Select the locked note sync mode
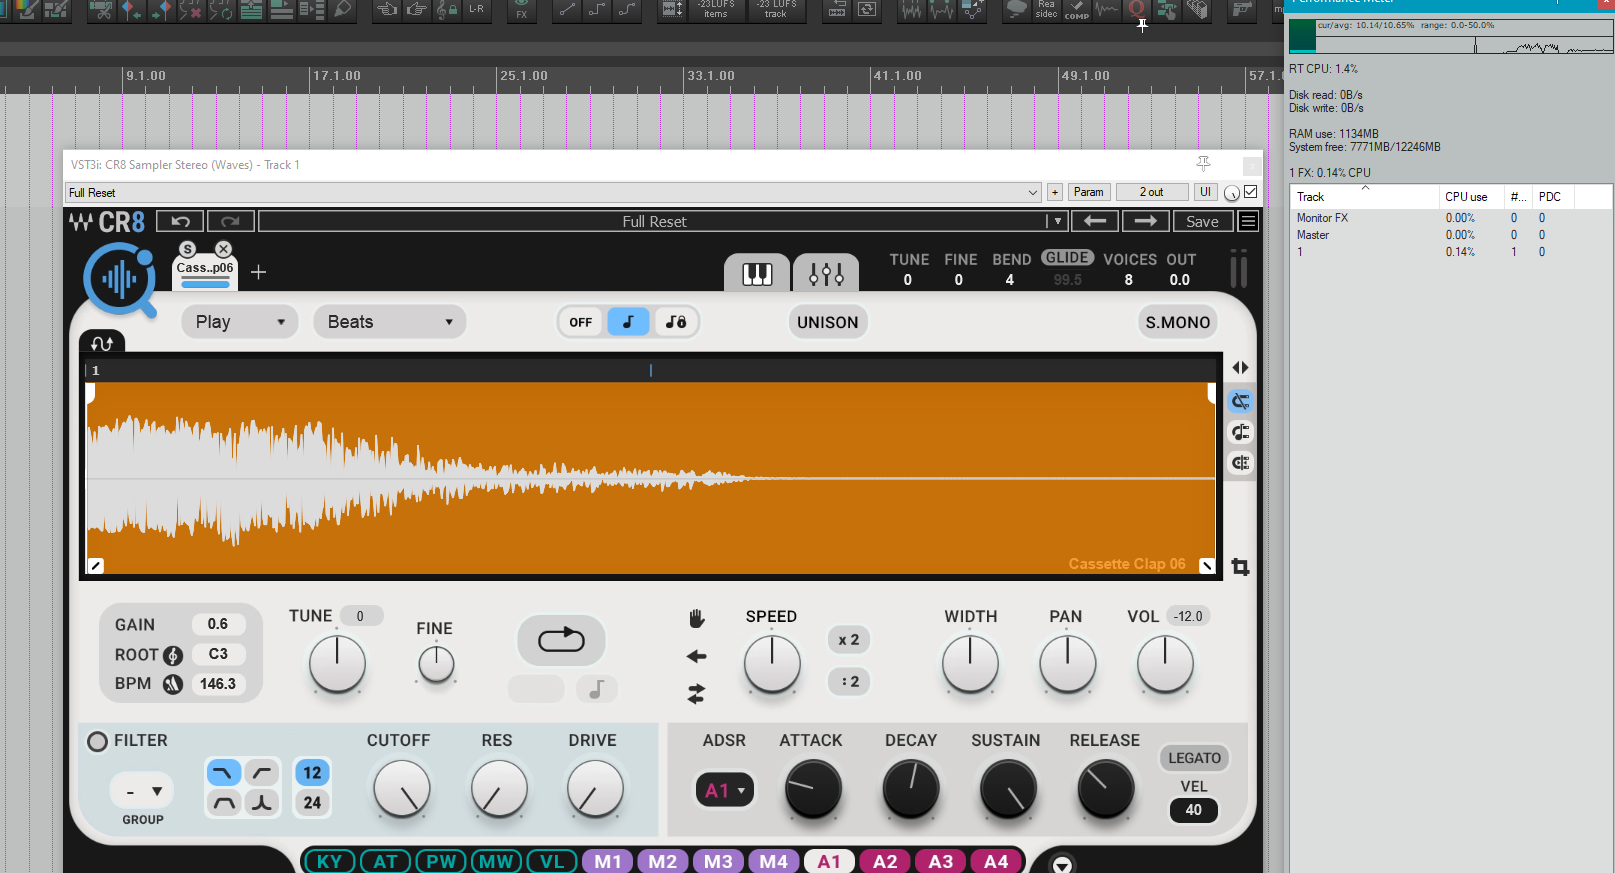 pos(676,322)
